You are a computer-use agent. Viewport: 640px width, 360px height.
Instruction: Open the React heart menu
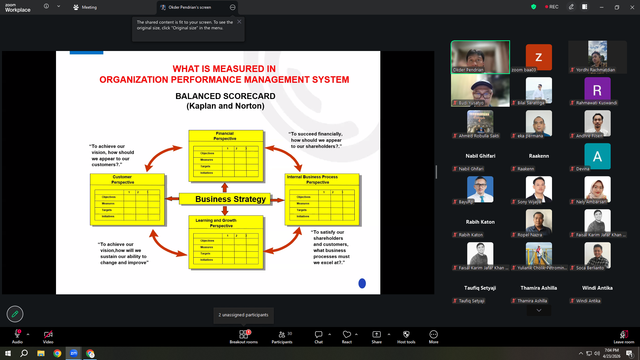(x=347, y=337)
